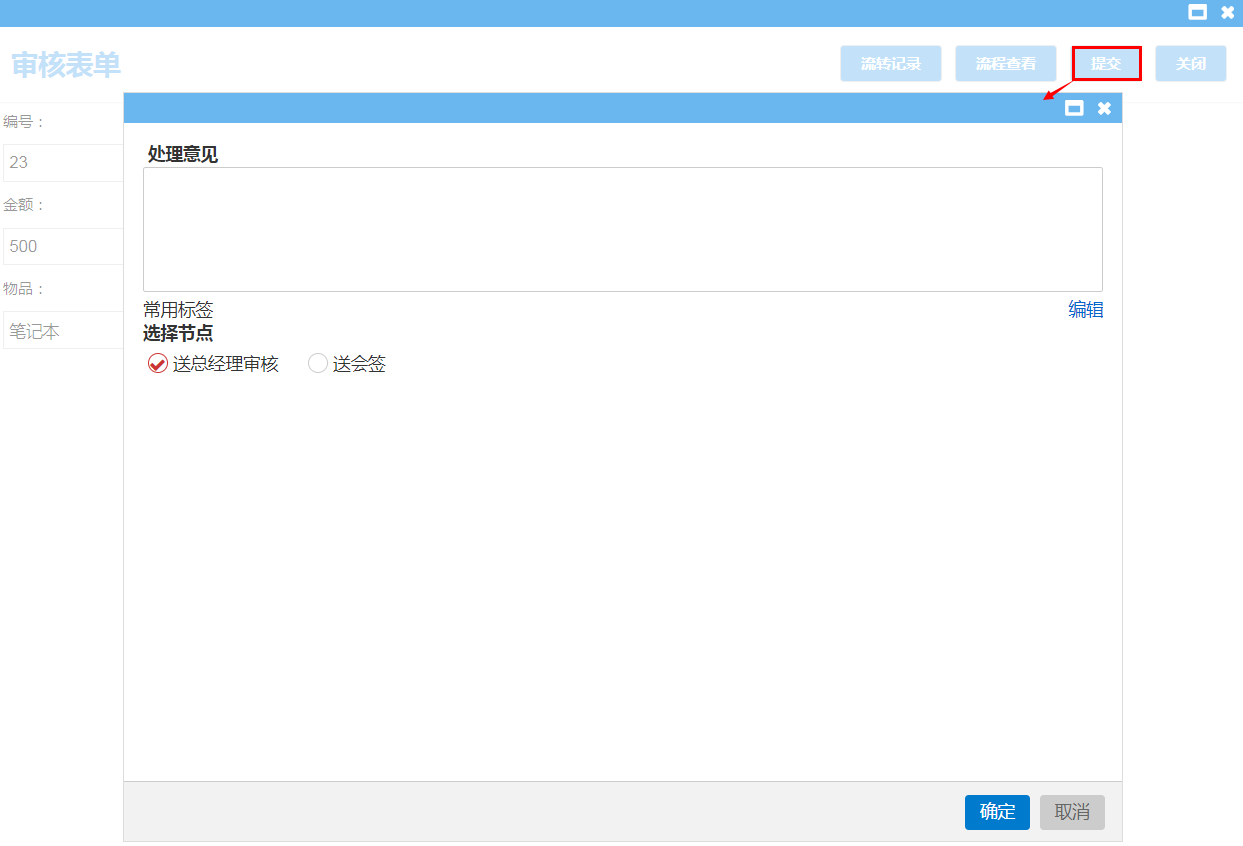Cancel the dialog with 取消
This screenshot has width=1243, height=846.
pyautogui.click(x=1072, y=812)
